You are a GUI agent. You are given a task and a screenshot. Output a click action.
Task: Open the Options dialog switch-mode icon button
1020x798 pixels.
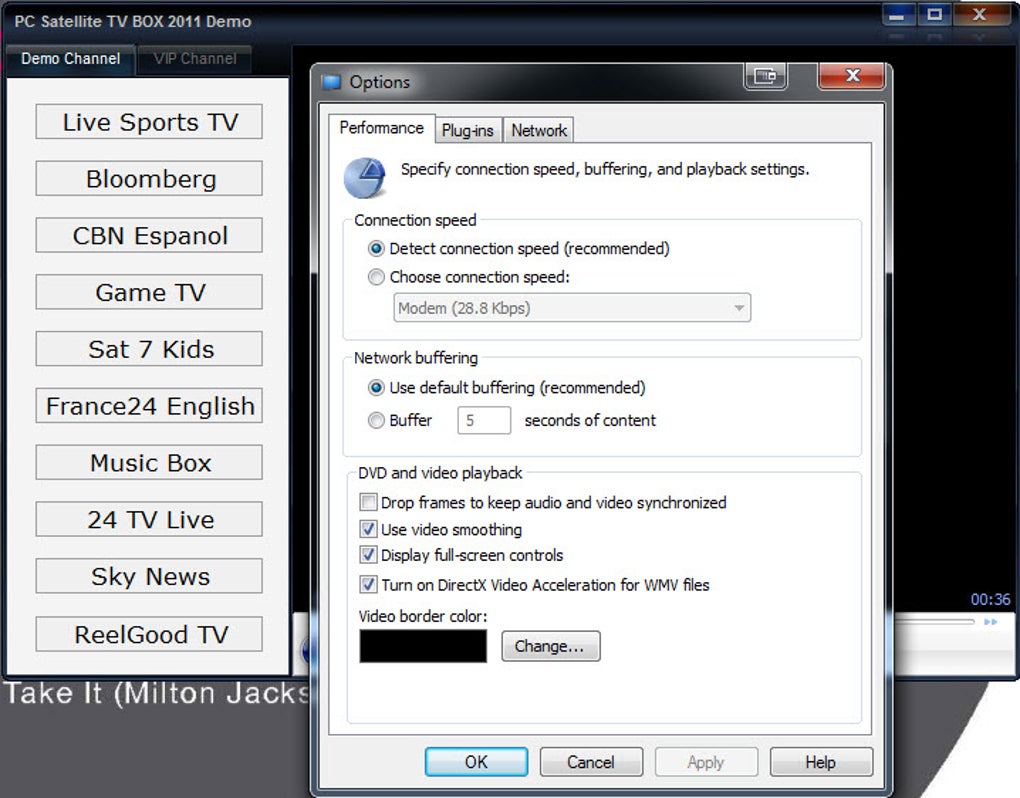[x=765, y=77]
